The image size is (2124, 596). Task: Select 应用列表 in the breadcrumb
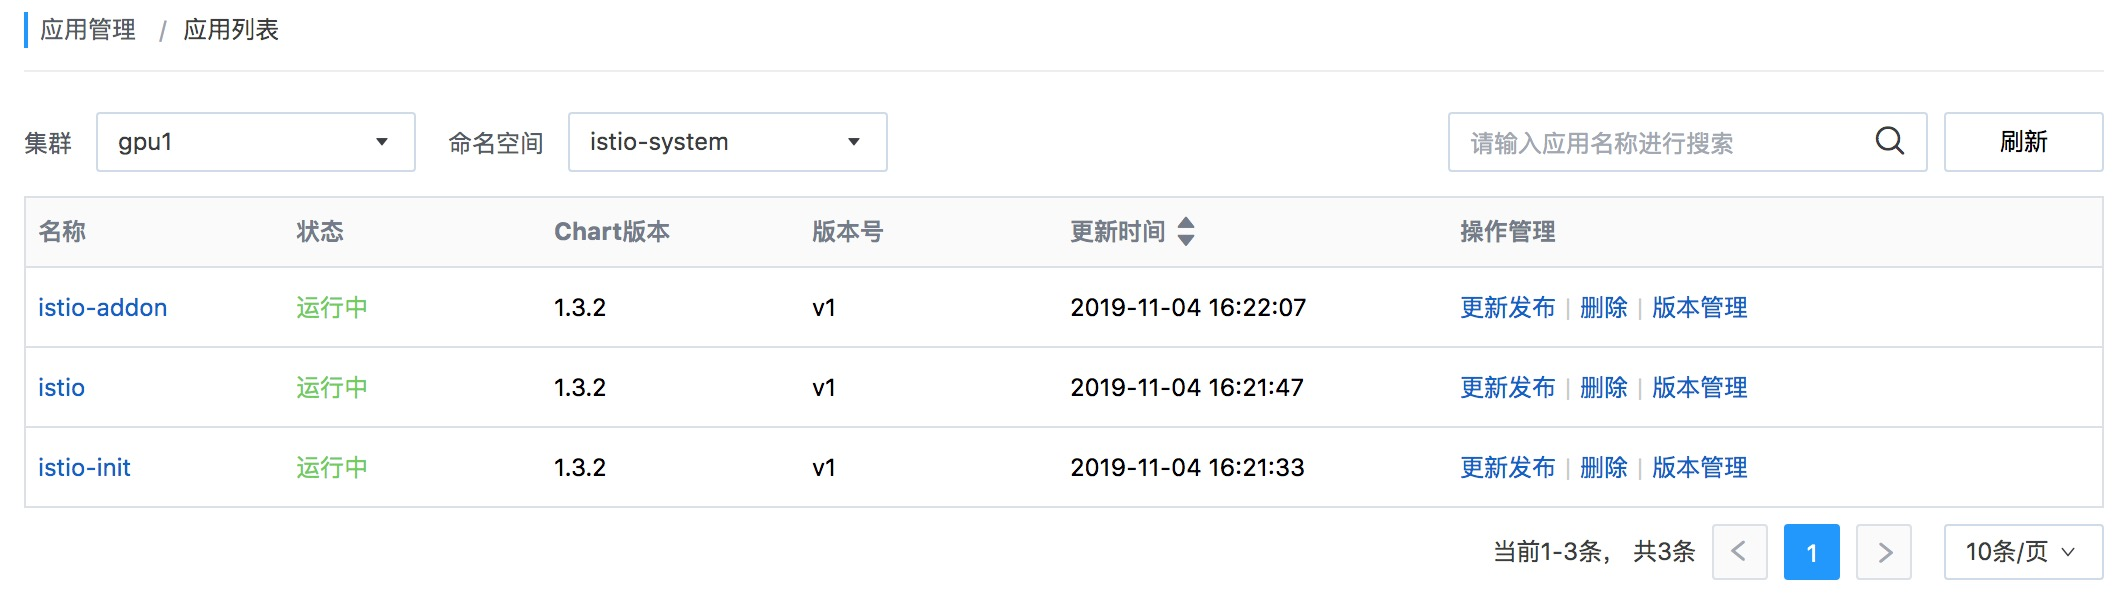231,30
